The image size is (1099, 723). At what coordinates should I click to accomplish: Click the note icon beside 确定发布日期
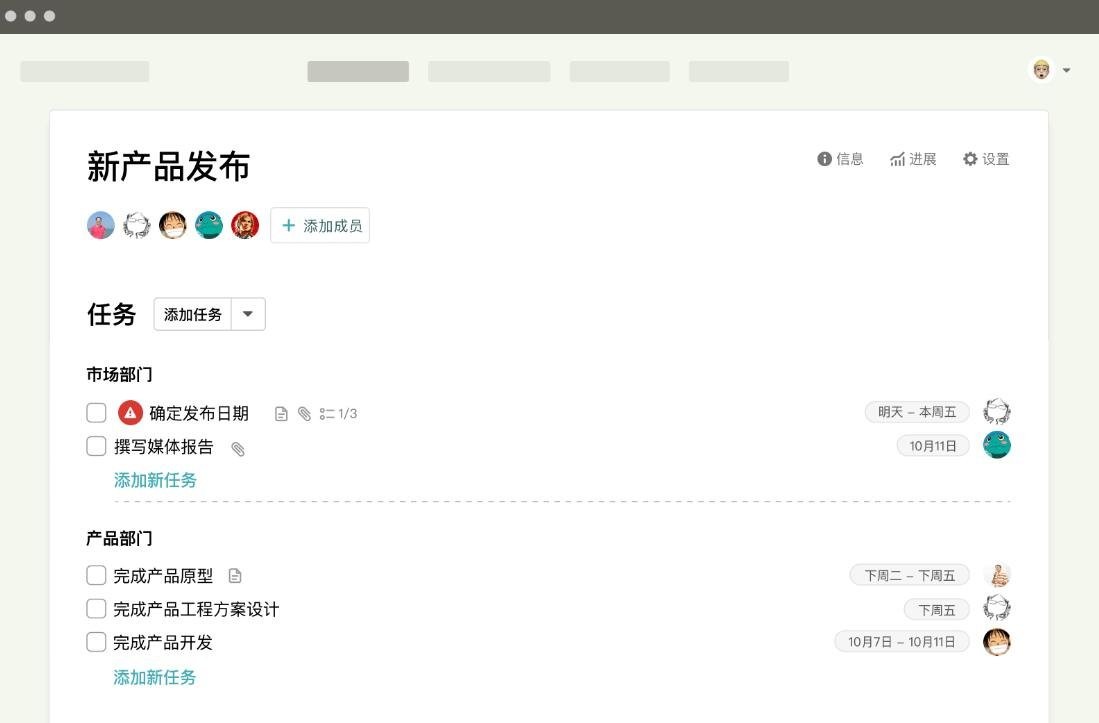282,414
